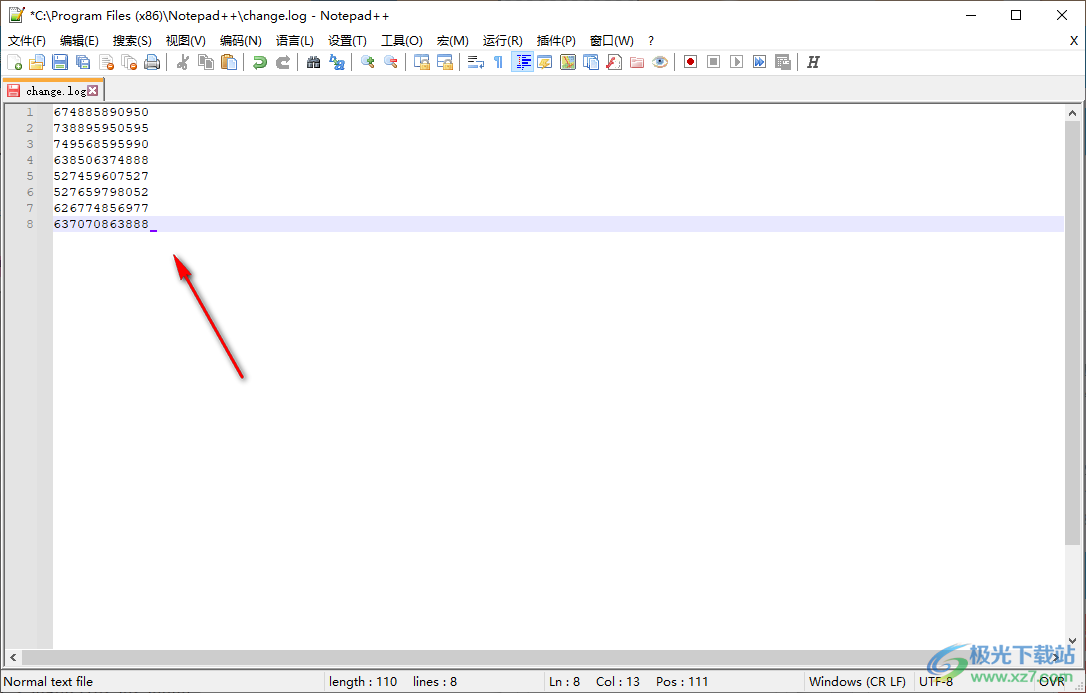Close the current document via the toolbar icon

tap(106, 62)
